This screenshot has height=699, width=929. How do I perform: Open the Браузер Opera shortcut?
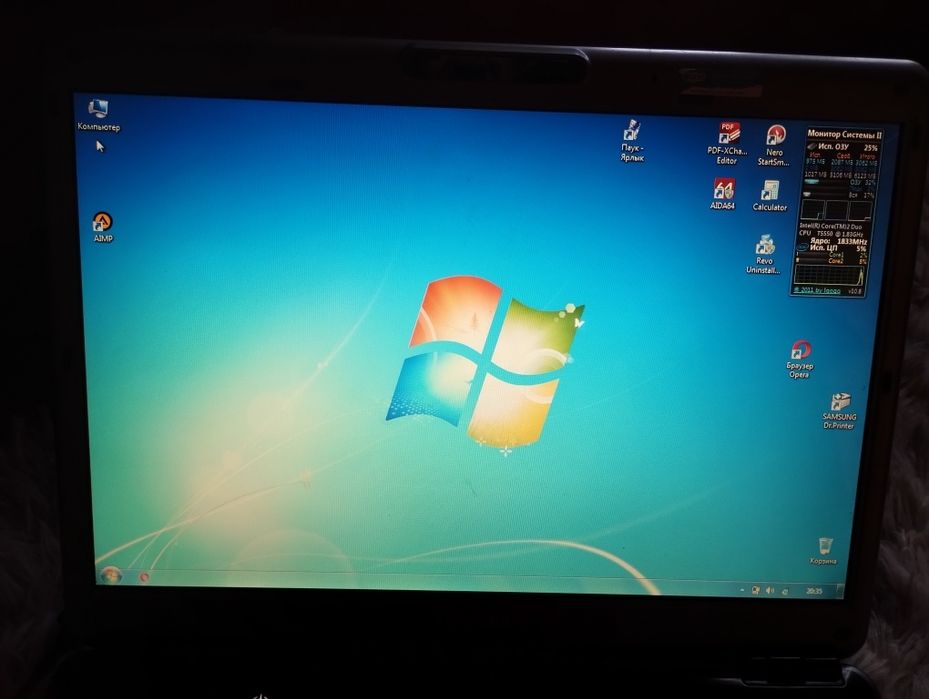point(800,359)
